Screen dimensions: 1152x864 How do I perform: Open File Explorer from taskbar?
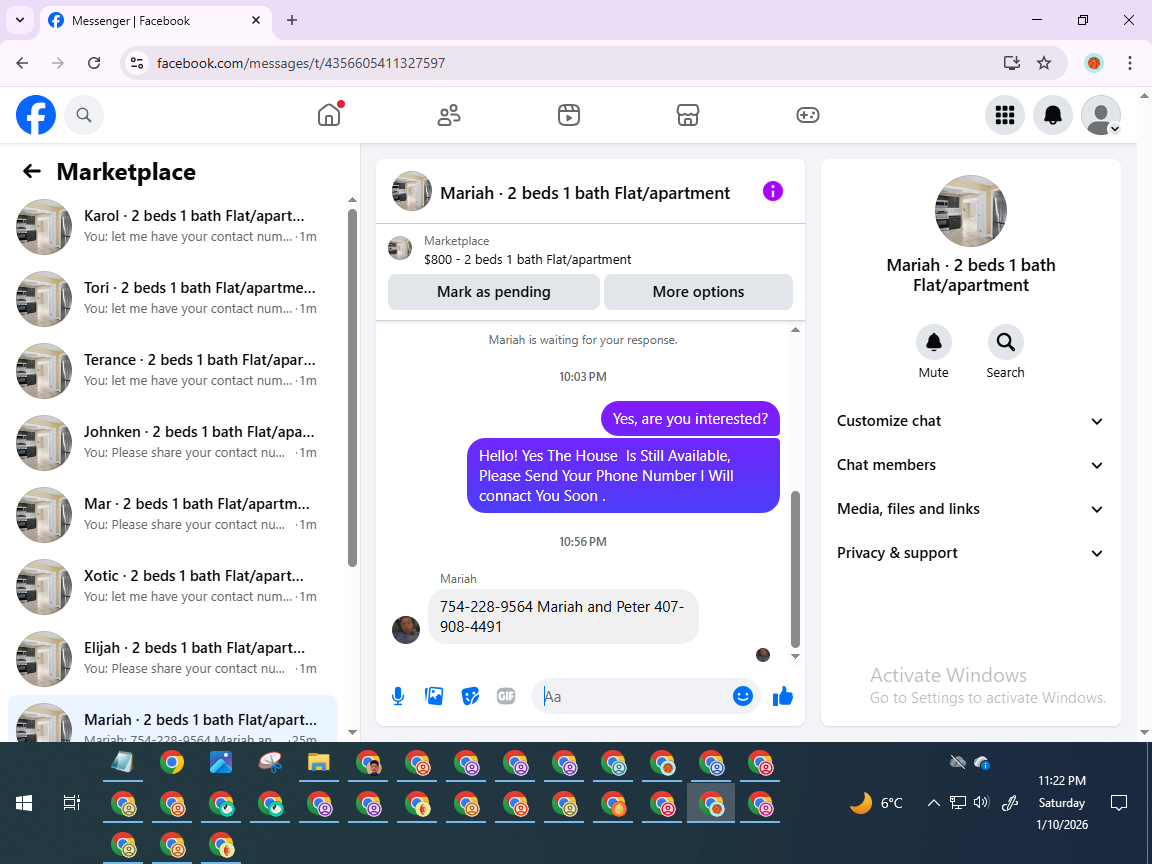[318, 763]
